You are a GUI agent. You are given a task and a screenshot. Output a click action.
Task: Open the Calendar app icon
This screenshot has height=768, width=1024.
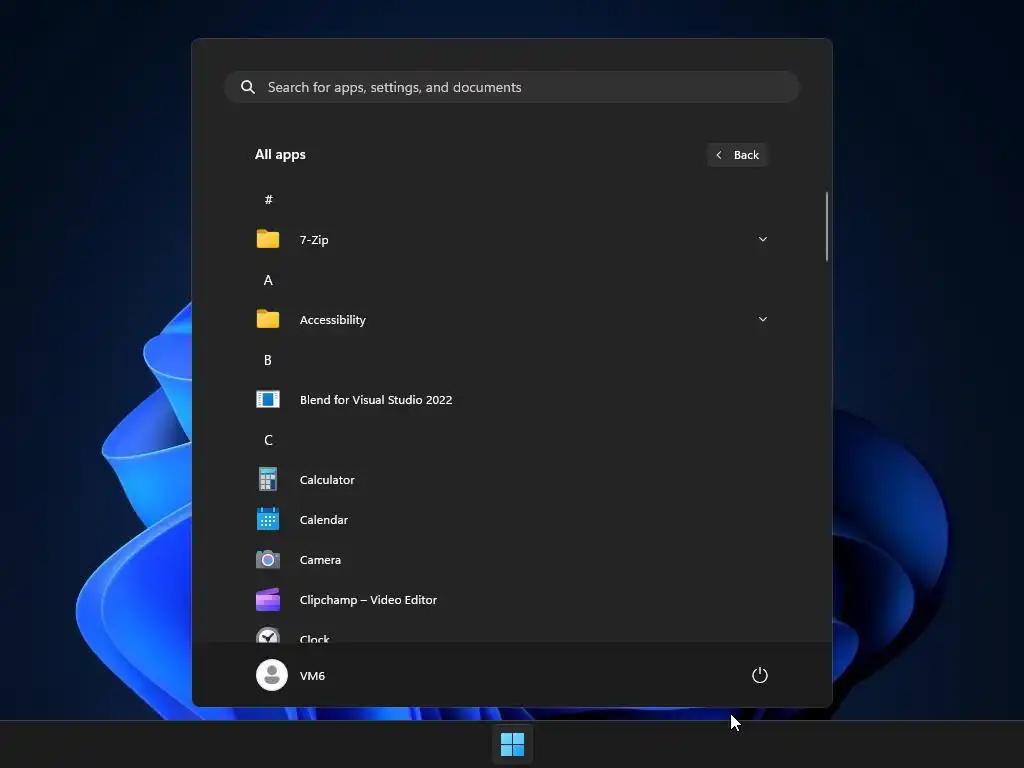coord(268,519)
